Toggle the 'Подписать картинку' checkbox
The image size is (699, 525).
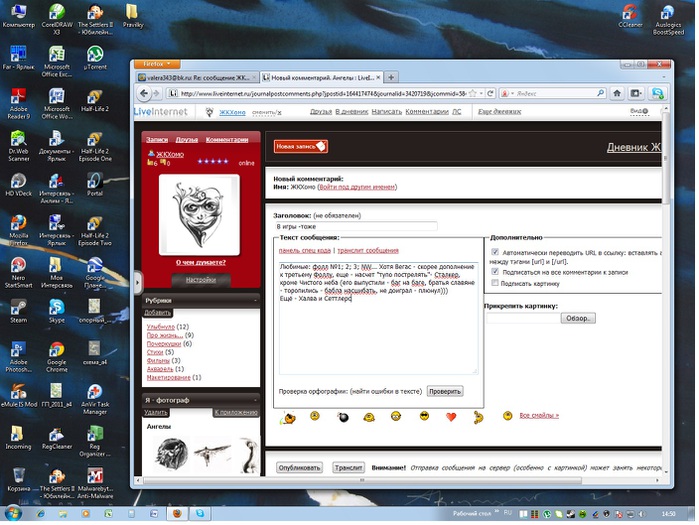coord(495,283)
